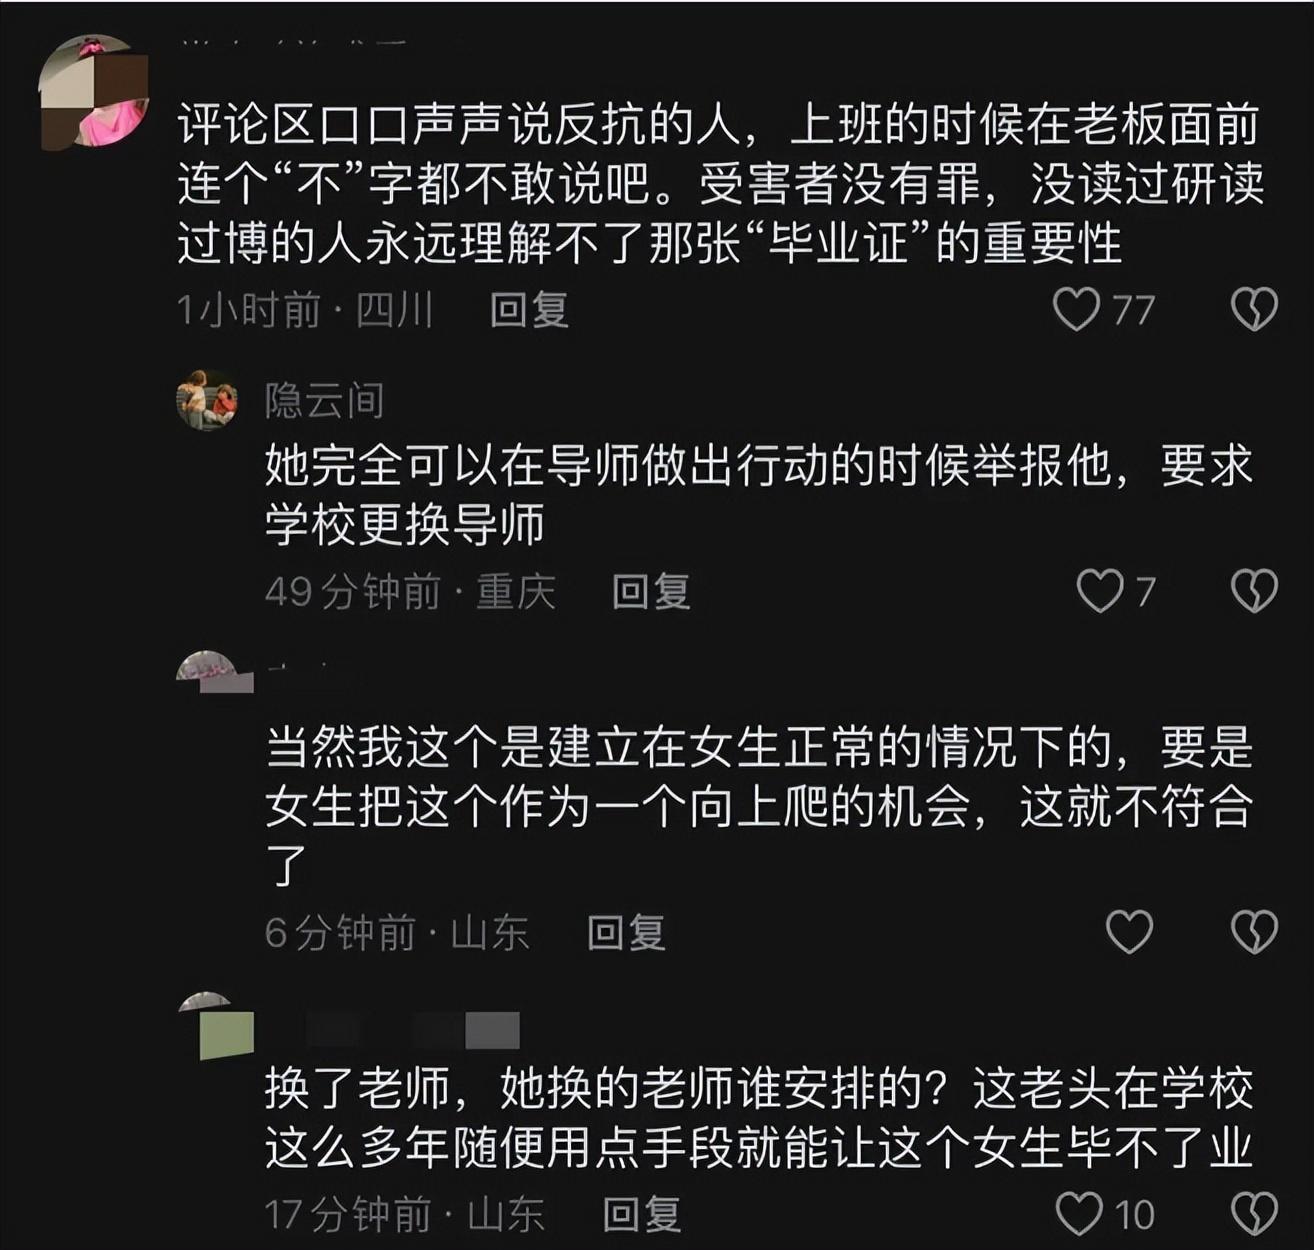Reply to the 49分钟前 重庆 comment
Viewport: 1314px width, 1250px height.
(x=651, y=591)
